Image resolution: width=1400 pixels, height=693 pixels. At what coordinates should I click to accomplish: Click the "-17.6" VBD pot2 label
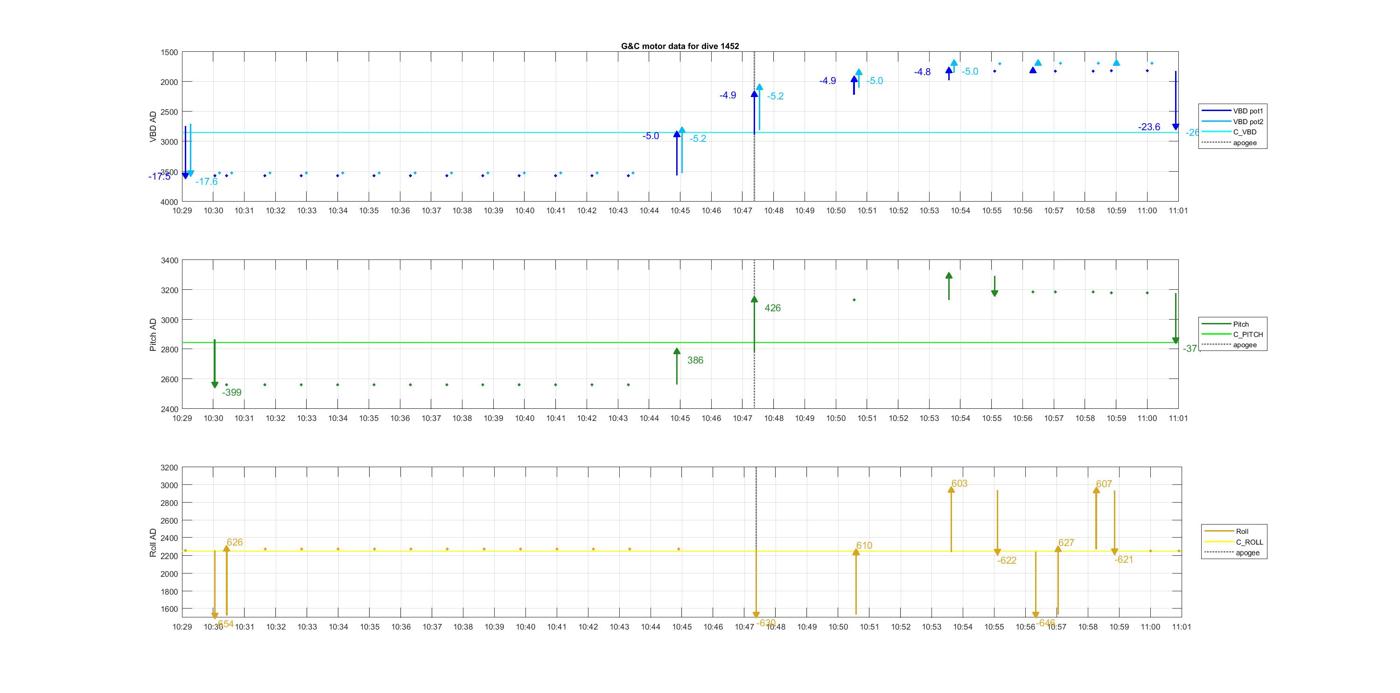click(x=206, y=181)
